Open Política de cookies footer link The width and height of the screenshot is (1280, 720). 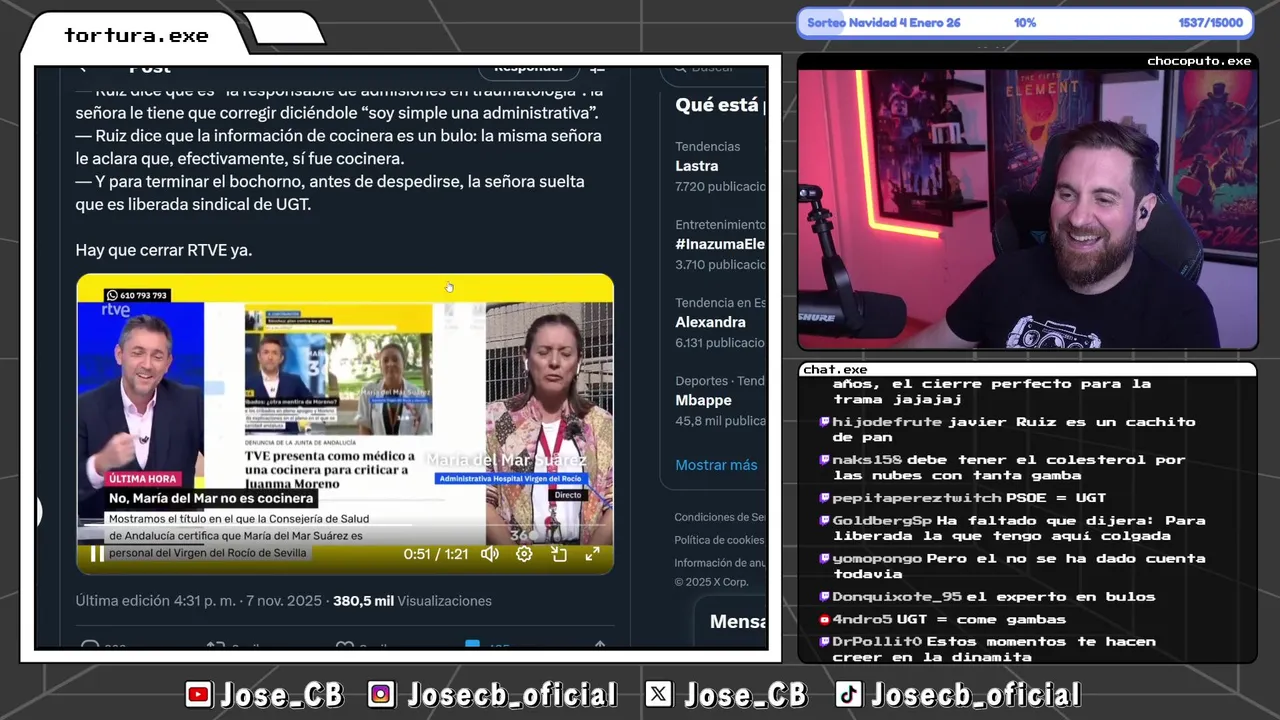719,540
